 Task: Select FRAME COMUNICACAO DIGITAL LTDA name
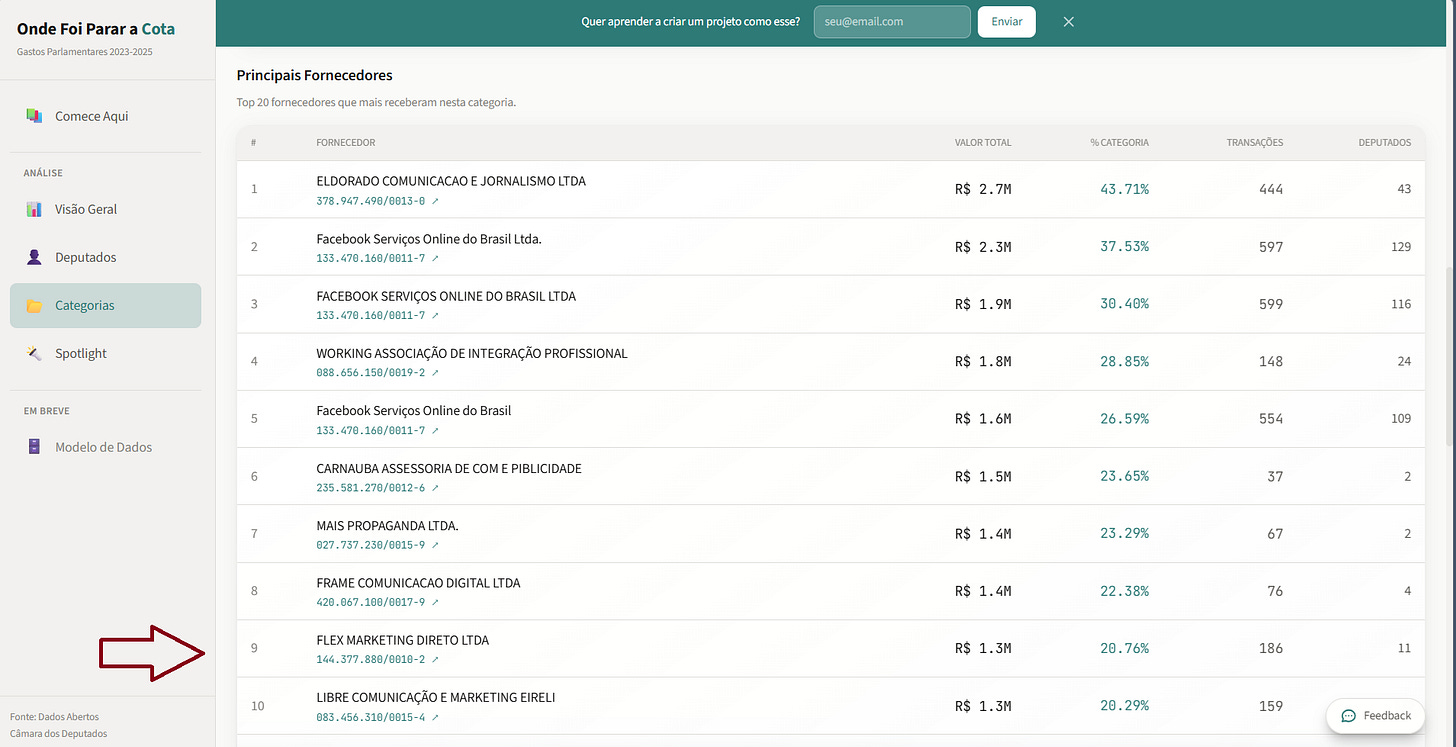(x=418, y=583)
